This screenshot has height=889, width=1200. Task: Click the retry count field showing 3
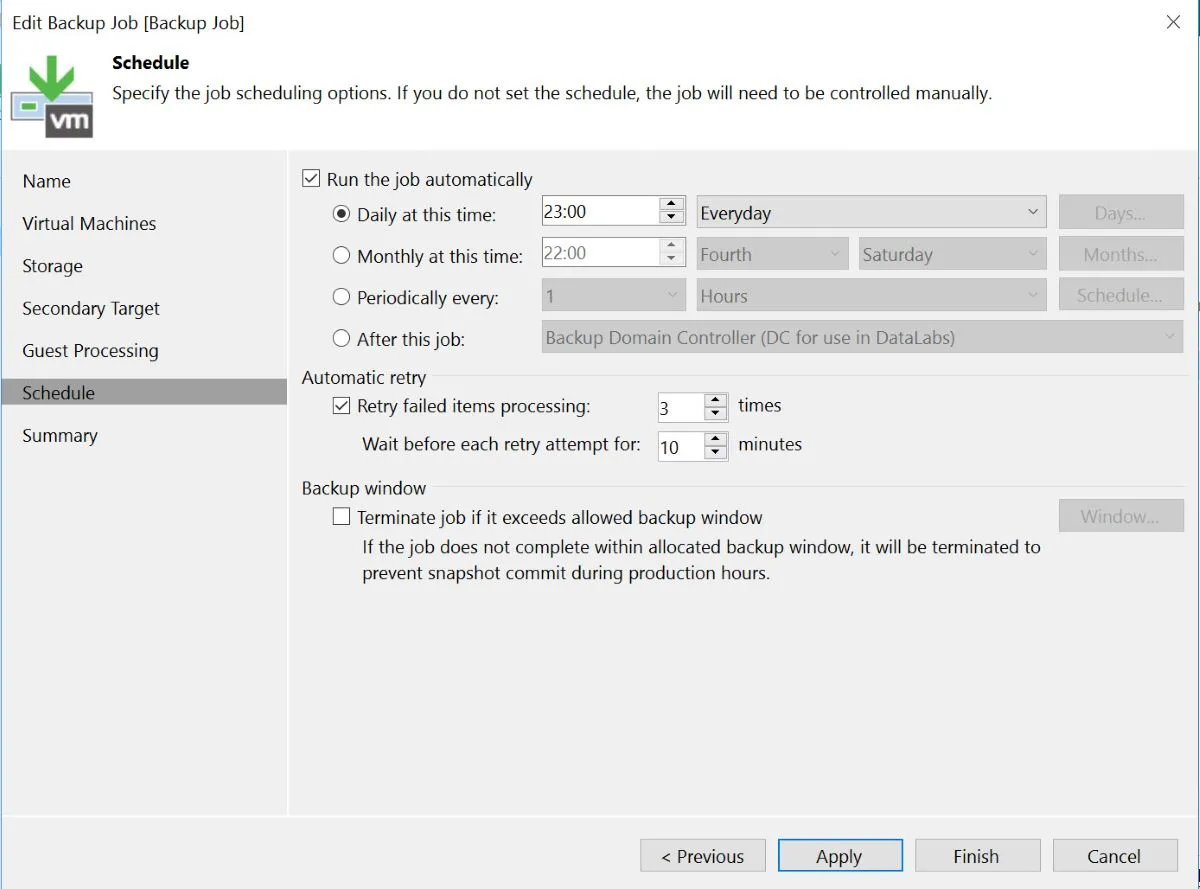pyautogui.click(x=681, y=407)
